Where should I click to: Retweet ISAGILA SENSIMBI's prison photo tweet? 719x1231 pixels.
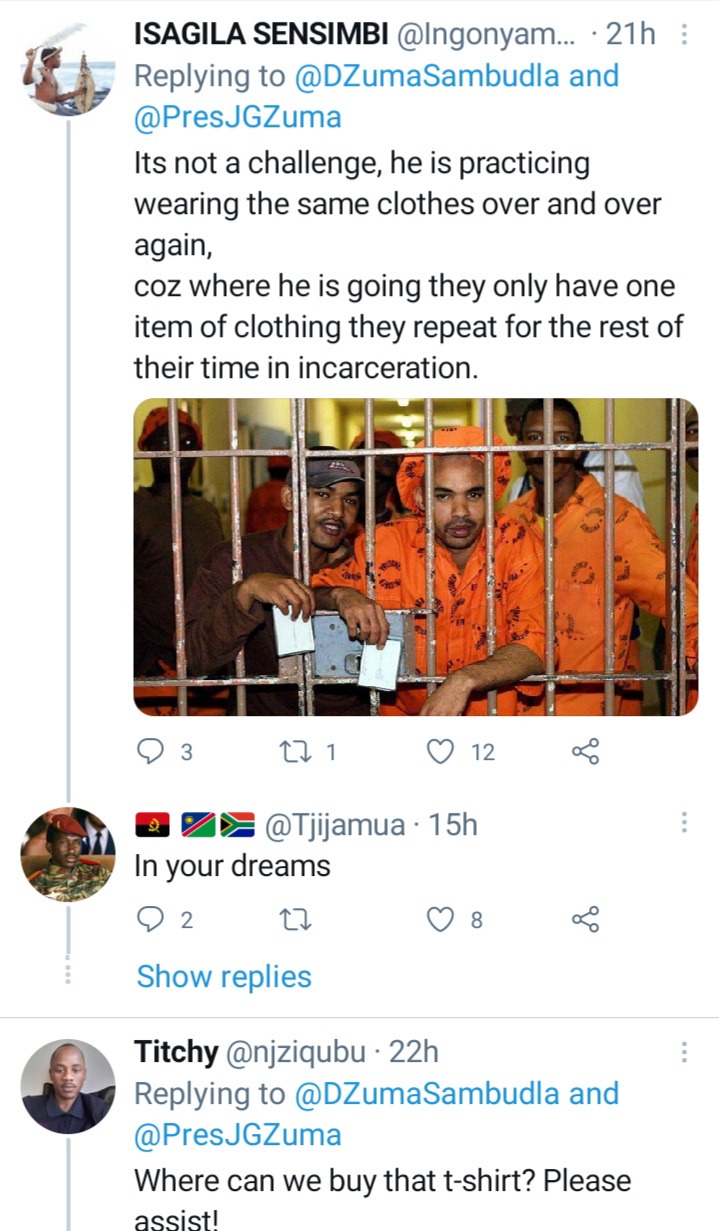pyautogui.click(x=296, y=752)
